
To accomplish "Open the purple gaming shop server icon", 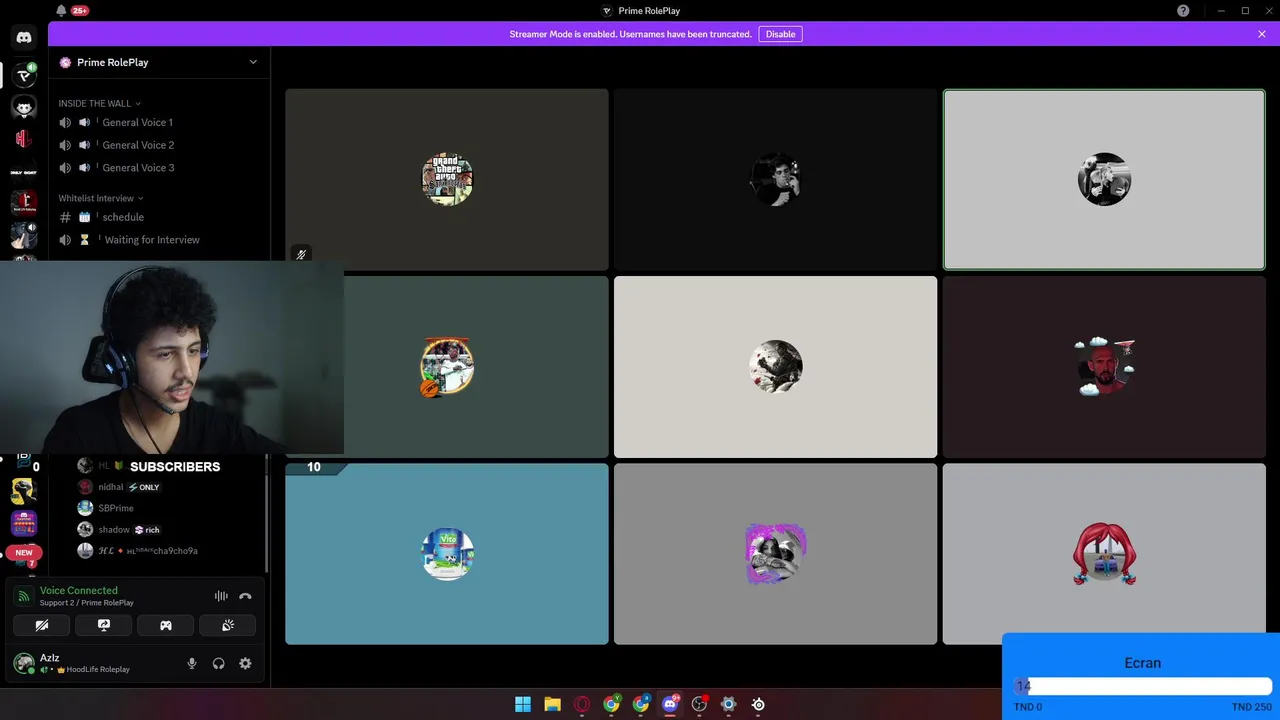I will [24, 522].
